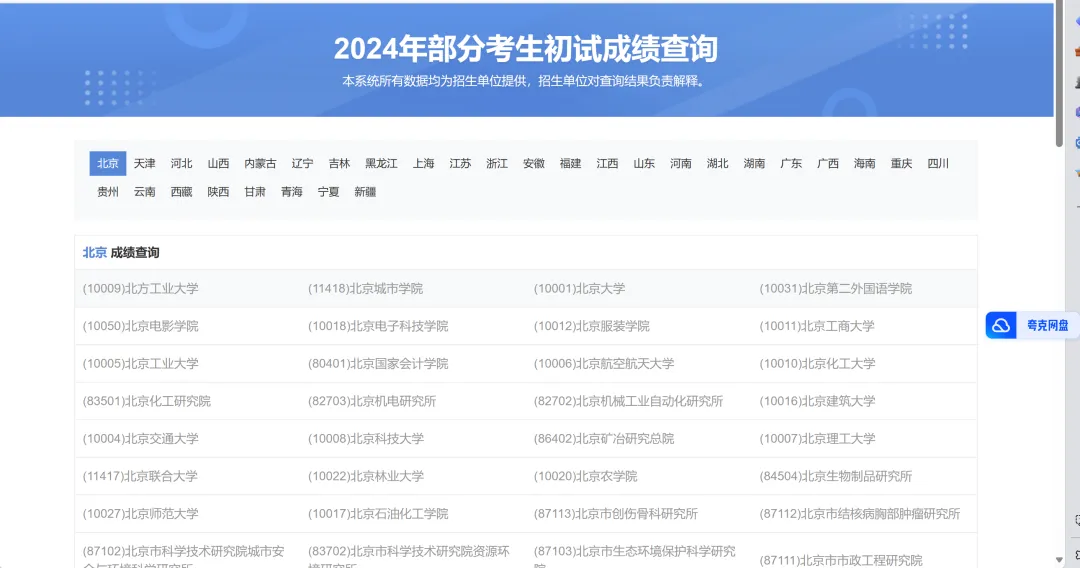The image size is (1080, 568).
Task: Open the 夸克网盘 cloud icon
Action: point(1001,326)
